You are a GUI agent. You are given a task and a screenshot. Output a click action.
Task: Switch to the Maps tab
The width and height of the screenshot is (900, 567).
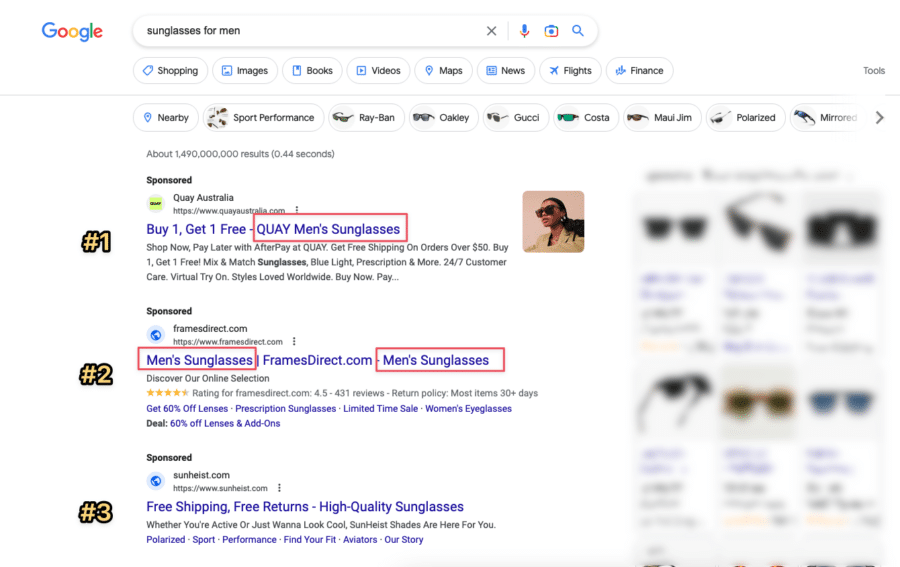click(x=444, y=71)
